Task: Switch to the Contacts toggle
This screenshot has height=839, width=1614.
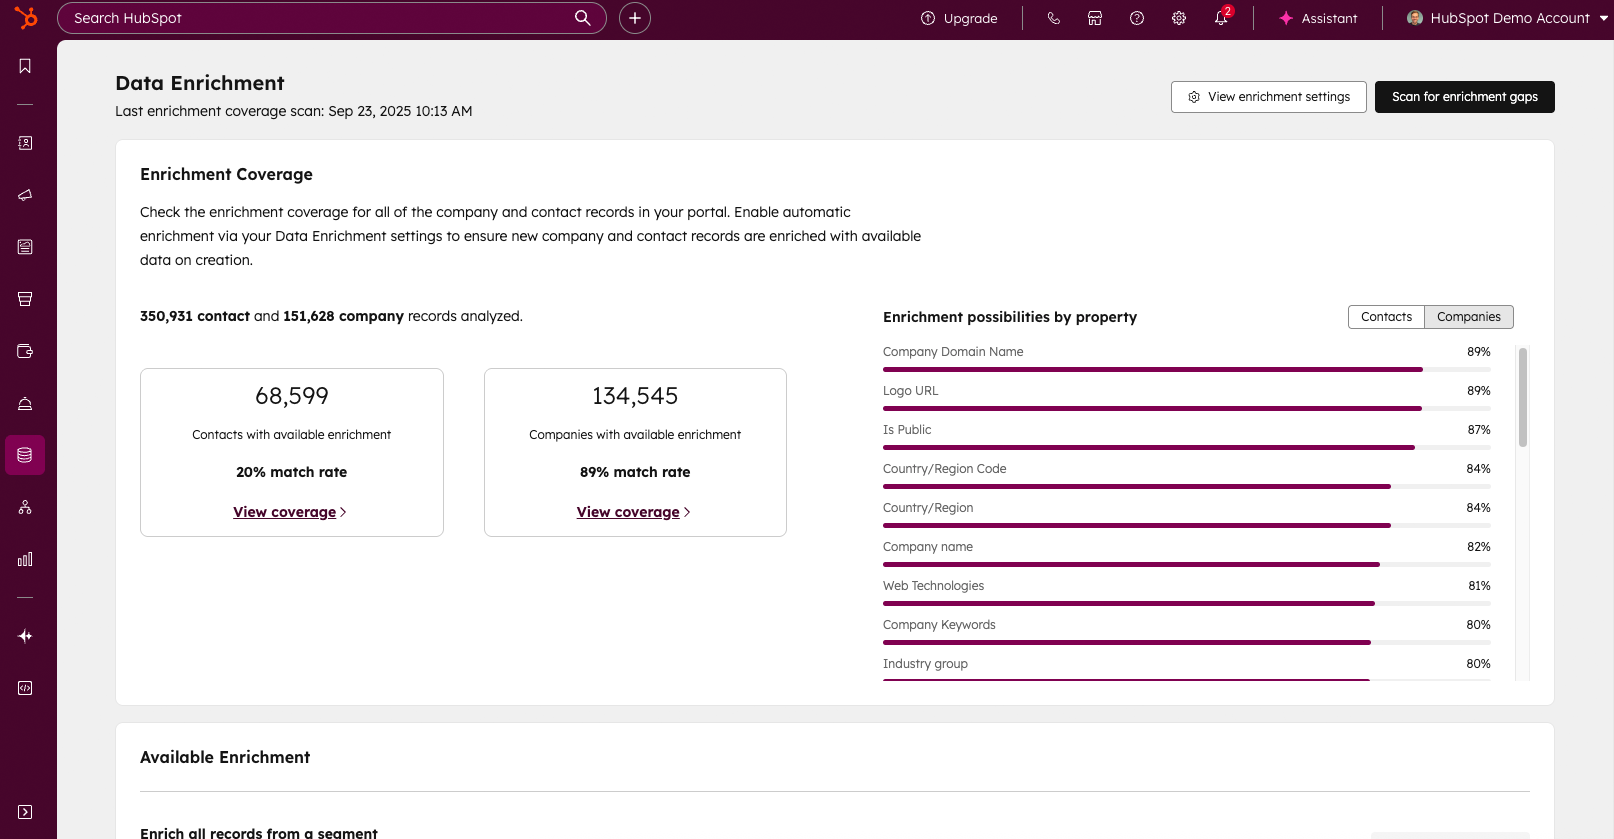Action: click(1386, 317)
